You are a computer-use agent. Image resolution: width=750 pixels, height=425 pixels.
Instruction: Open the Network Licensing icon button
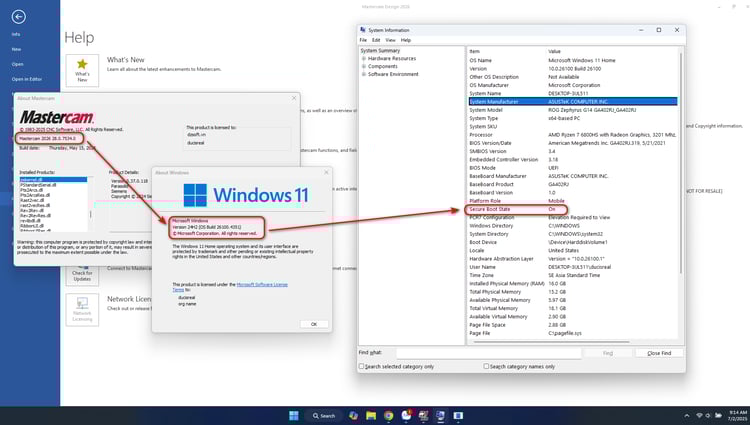(82, 310)
